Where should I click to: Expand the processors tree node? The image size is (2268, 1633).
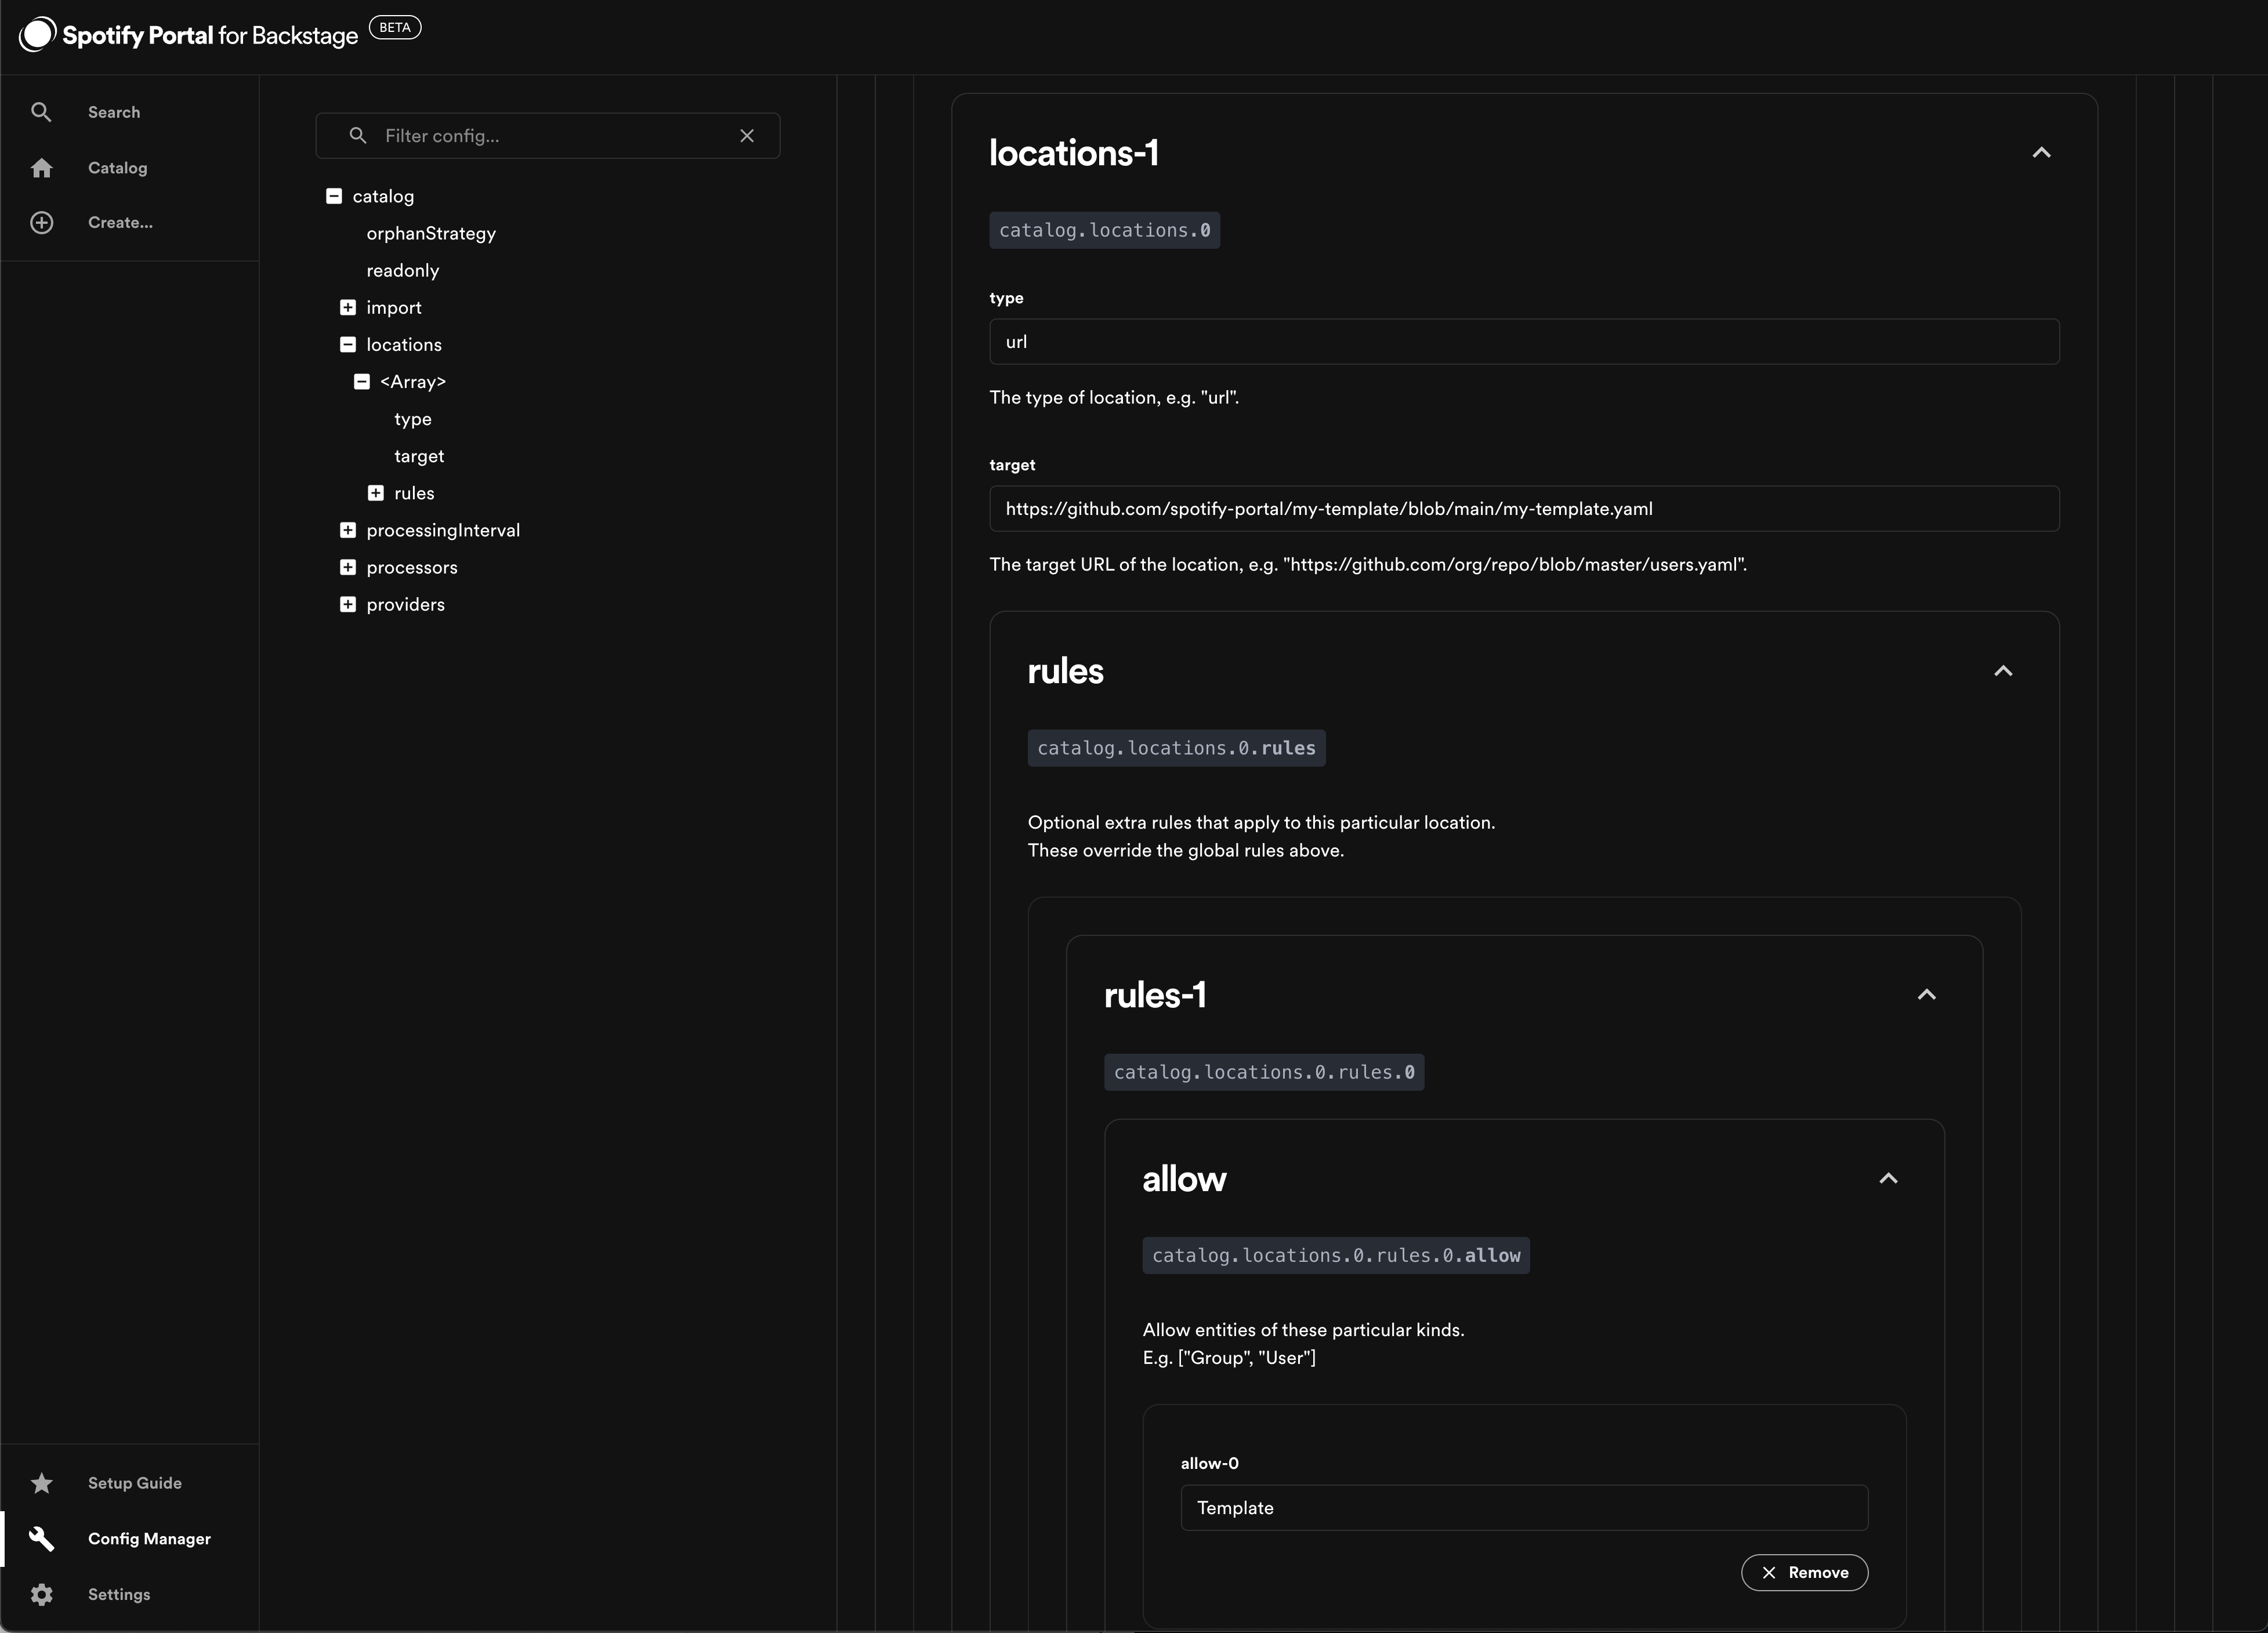click(x=348, y=567)
